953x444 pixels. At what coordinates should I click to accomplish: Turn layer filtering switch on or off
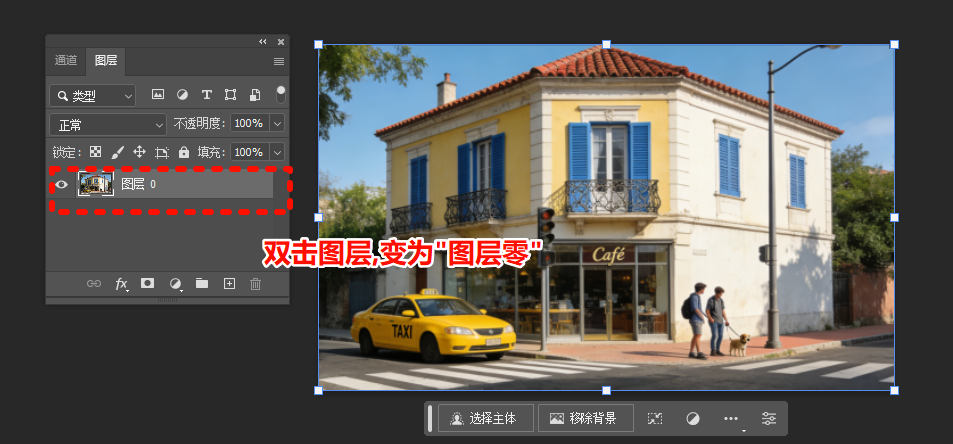pyautogui.click(x=281, y=95)
